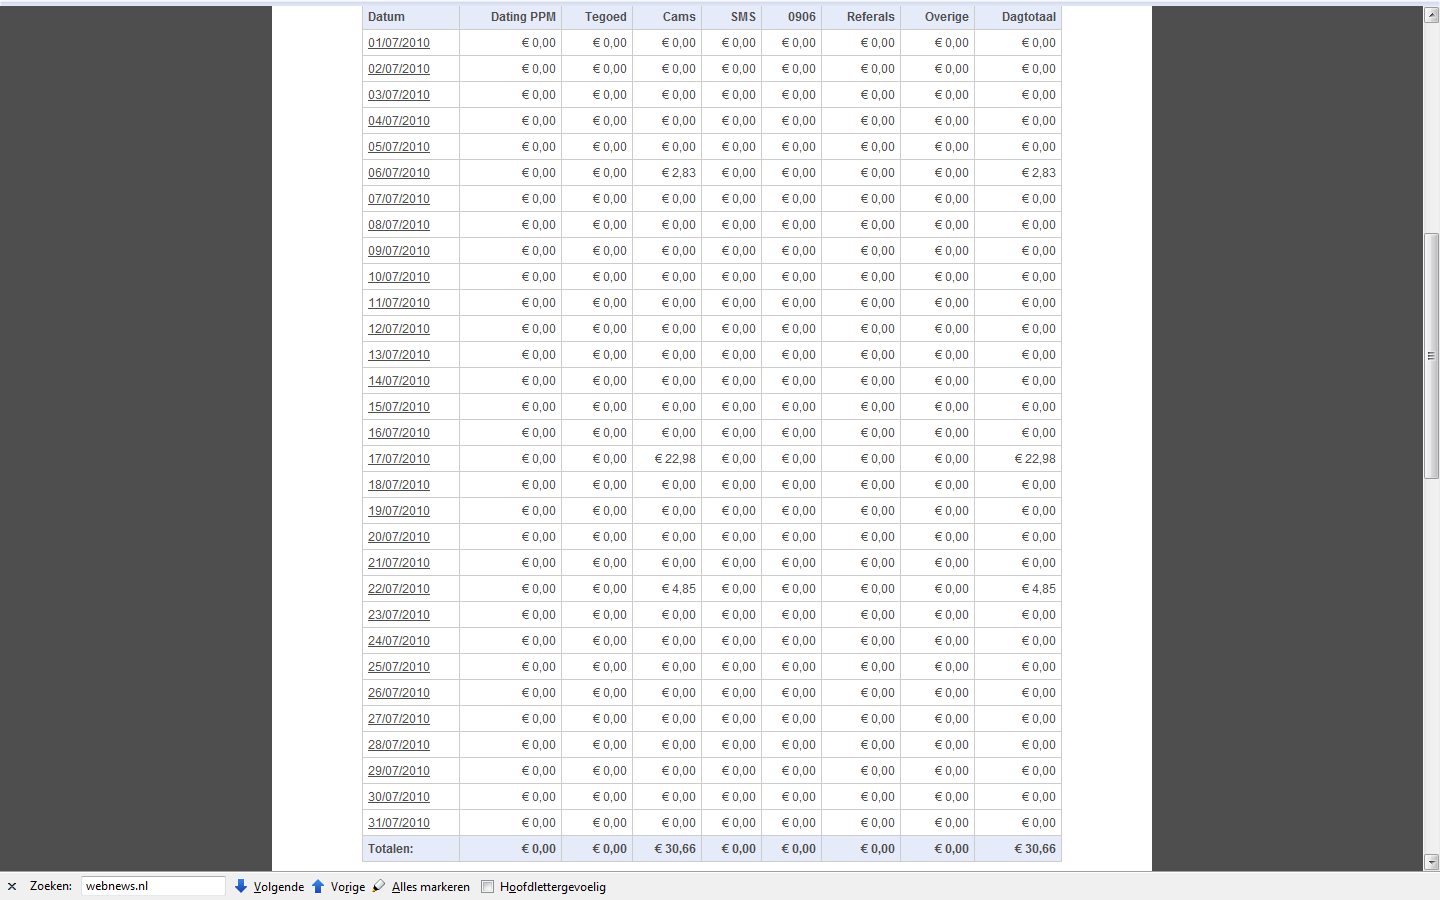Click the scrollbar down arrow
This screenshot has height=900, width=1440.
[x=1431, y=862]
